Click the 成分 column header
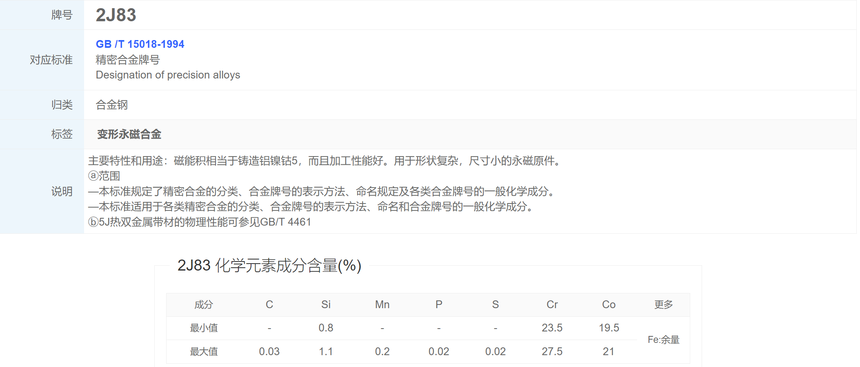The width and height of the screenshot is (860, 367). pos(203,304)
